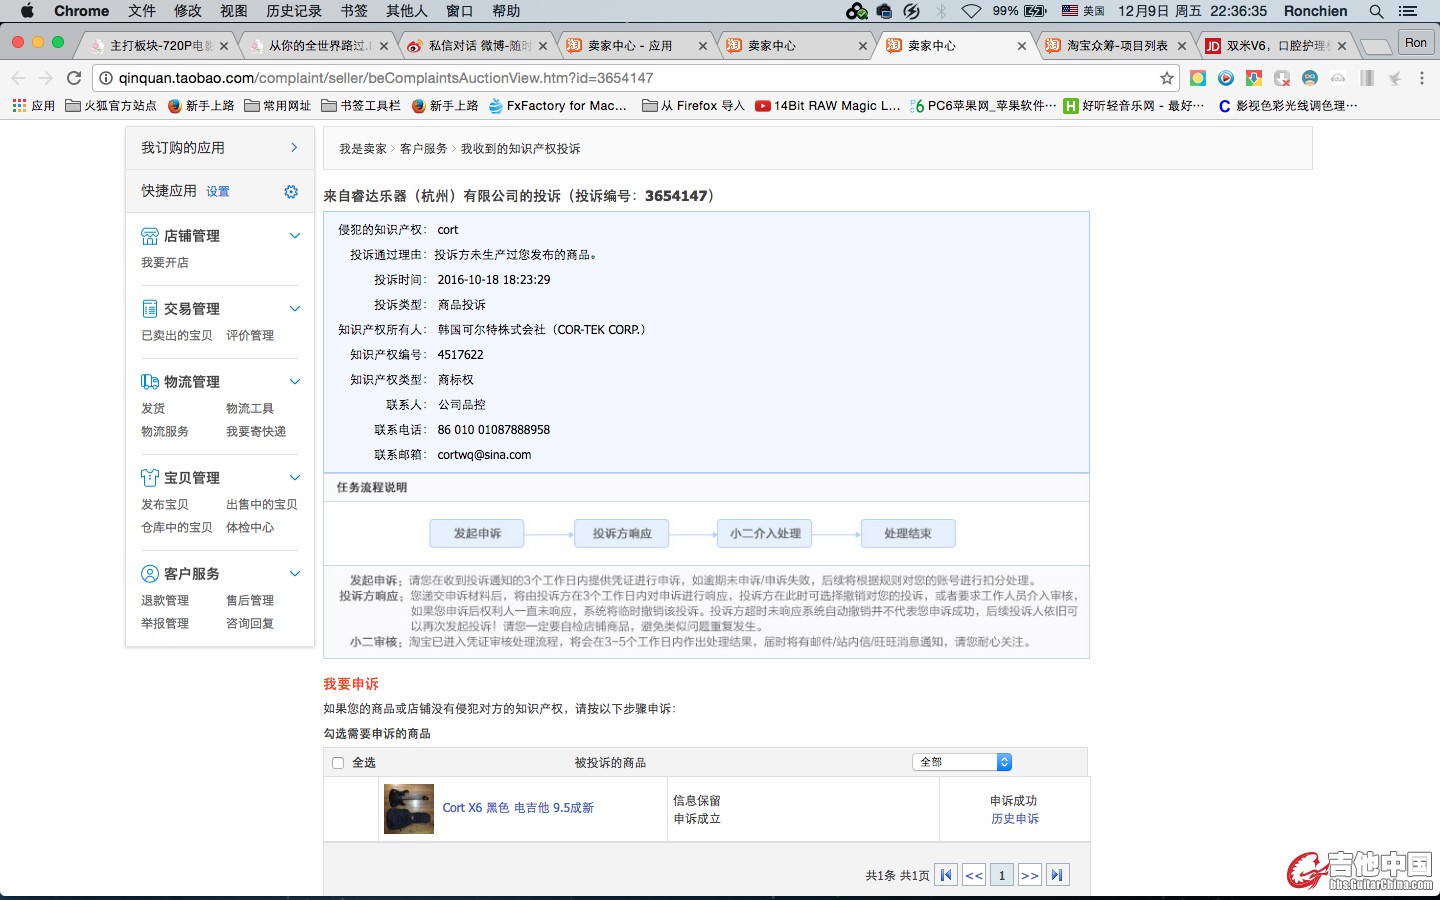Reload the page with refresh icon
The image size is (1440, 900).
click(74, 78)
